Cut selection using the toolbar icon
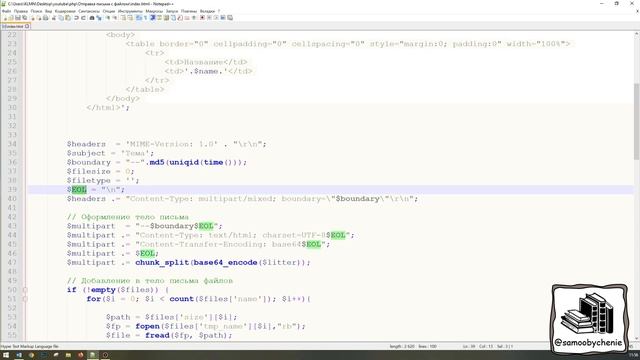 (x=54, y=18)
